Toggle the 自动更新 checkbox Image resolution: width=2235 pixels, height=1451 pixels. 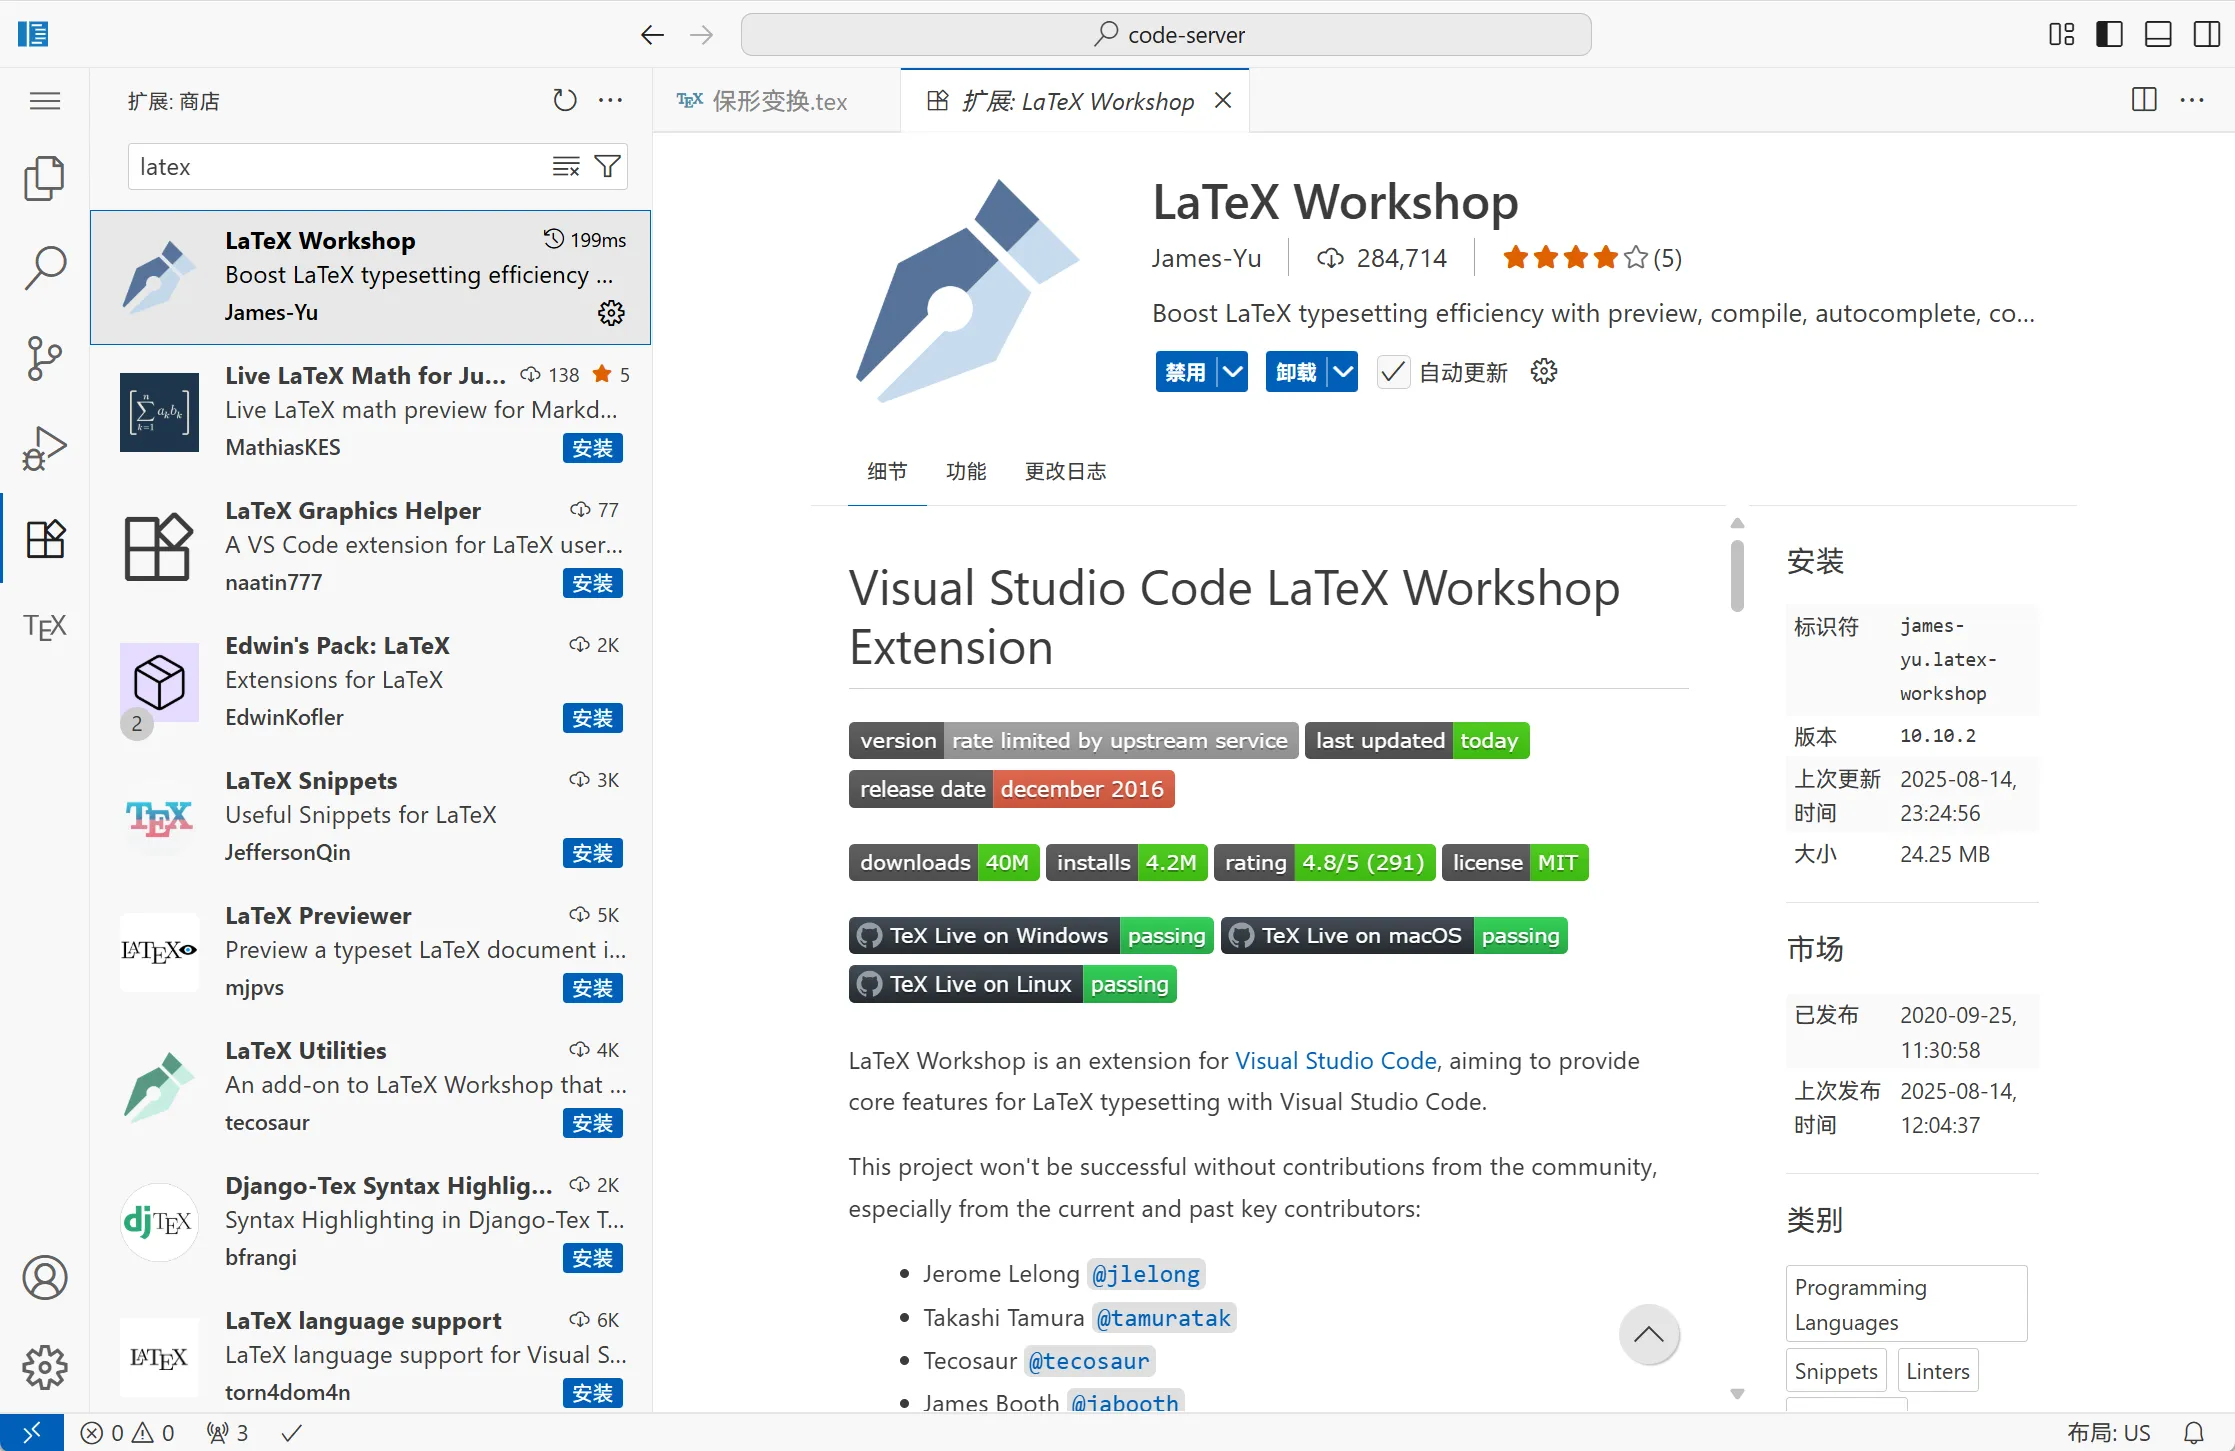[1393, 372]
